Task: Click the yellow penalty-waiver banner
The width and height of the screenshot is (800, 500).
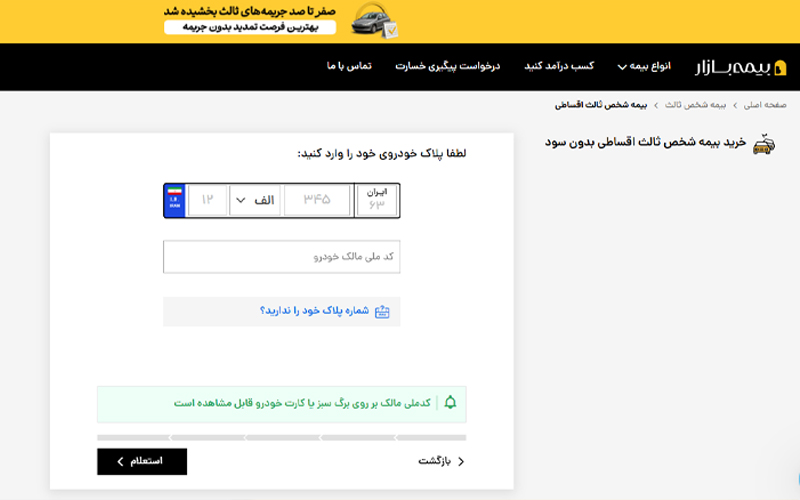Action: 400,21
